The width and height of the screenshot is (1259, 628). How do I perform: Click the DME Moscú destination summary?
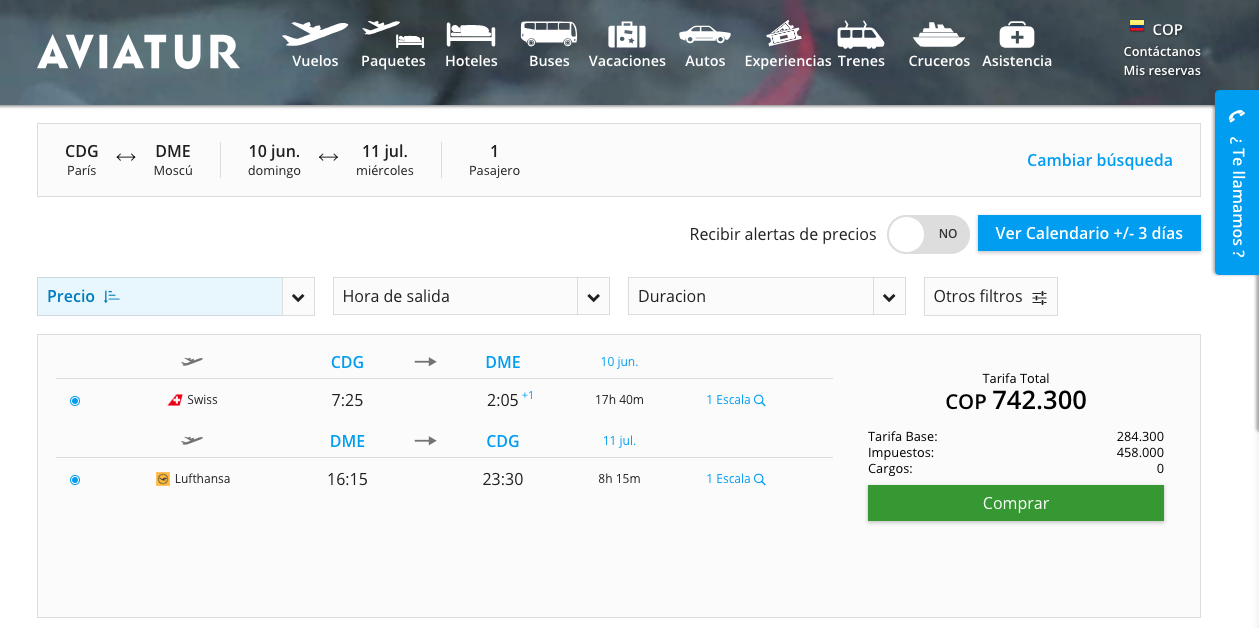click(173, 160)
